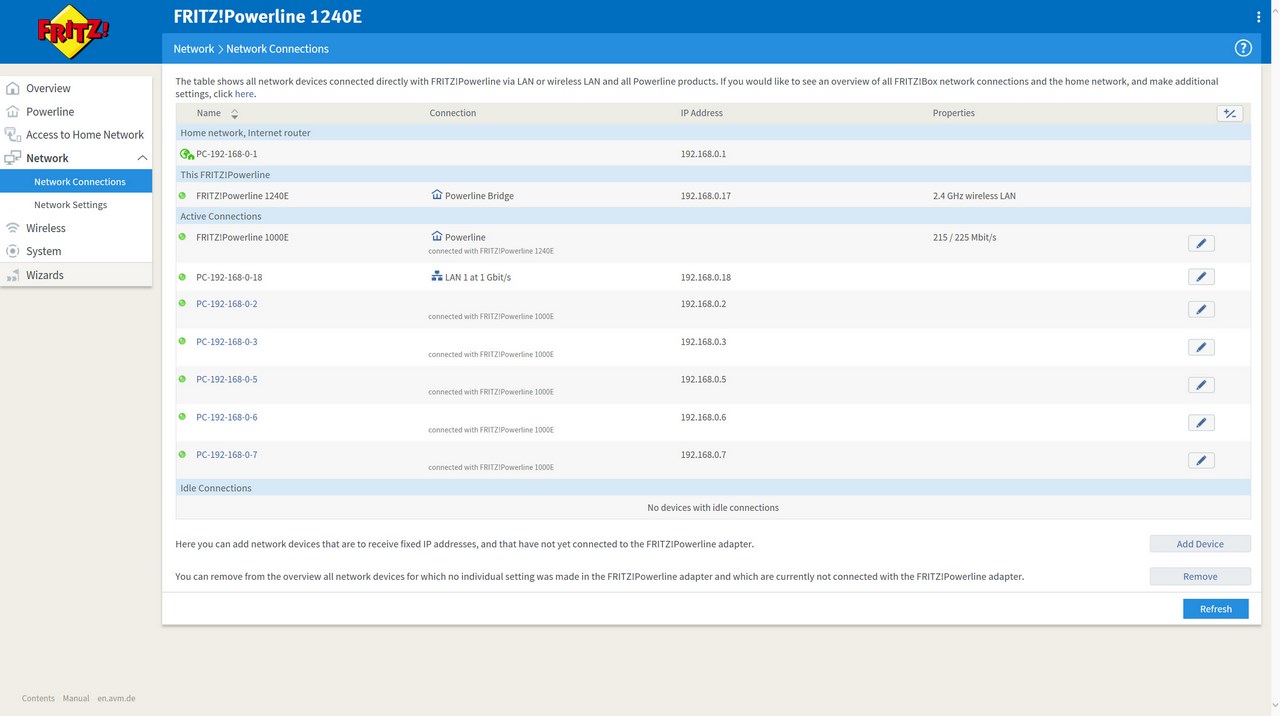Click the Connection column header
The height and width of the screenshot is (716, 1280).
(x=453, y=113)
